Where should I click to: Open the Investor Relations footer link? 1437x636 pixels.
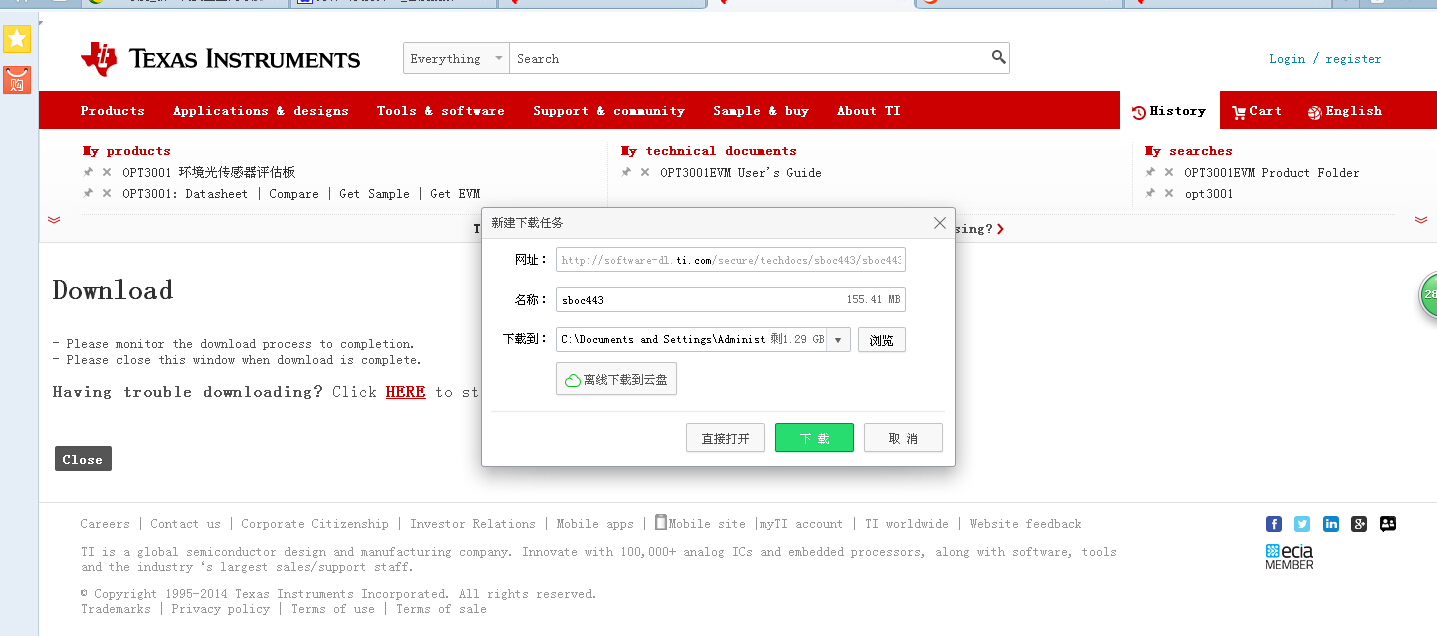click(473, 524)
